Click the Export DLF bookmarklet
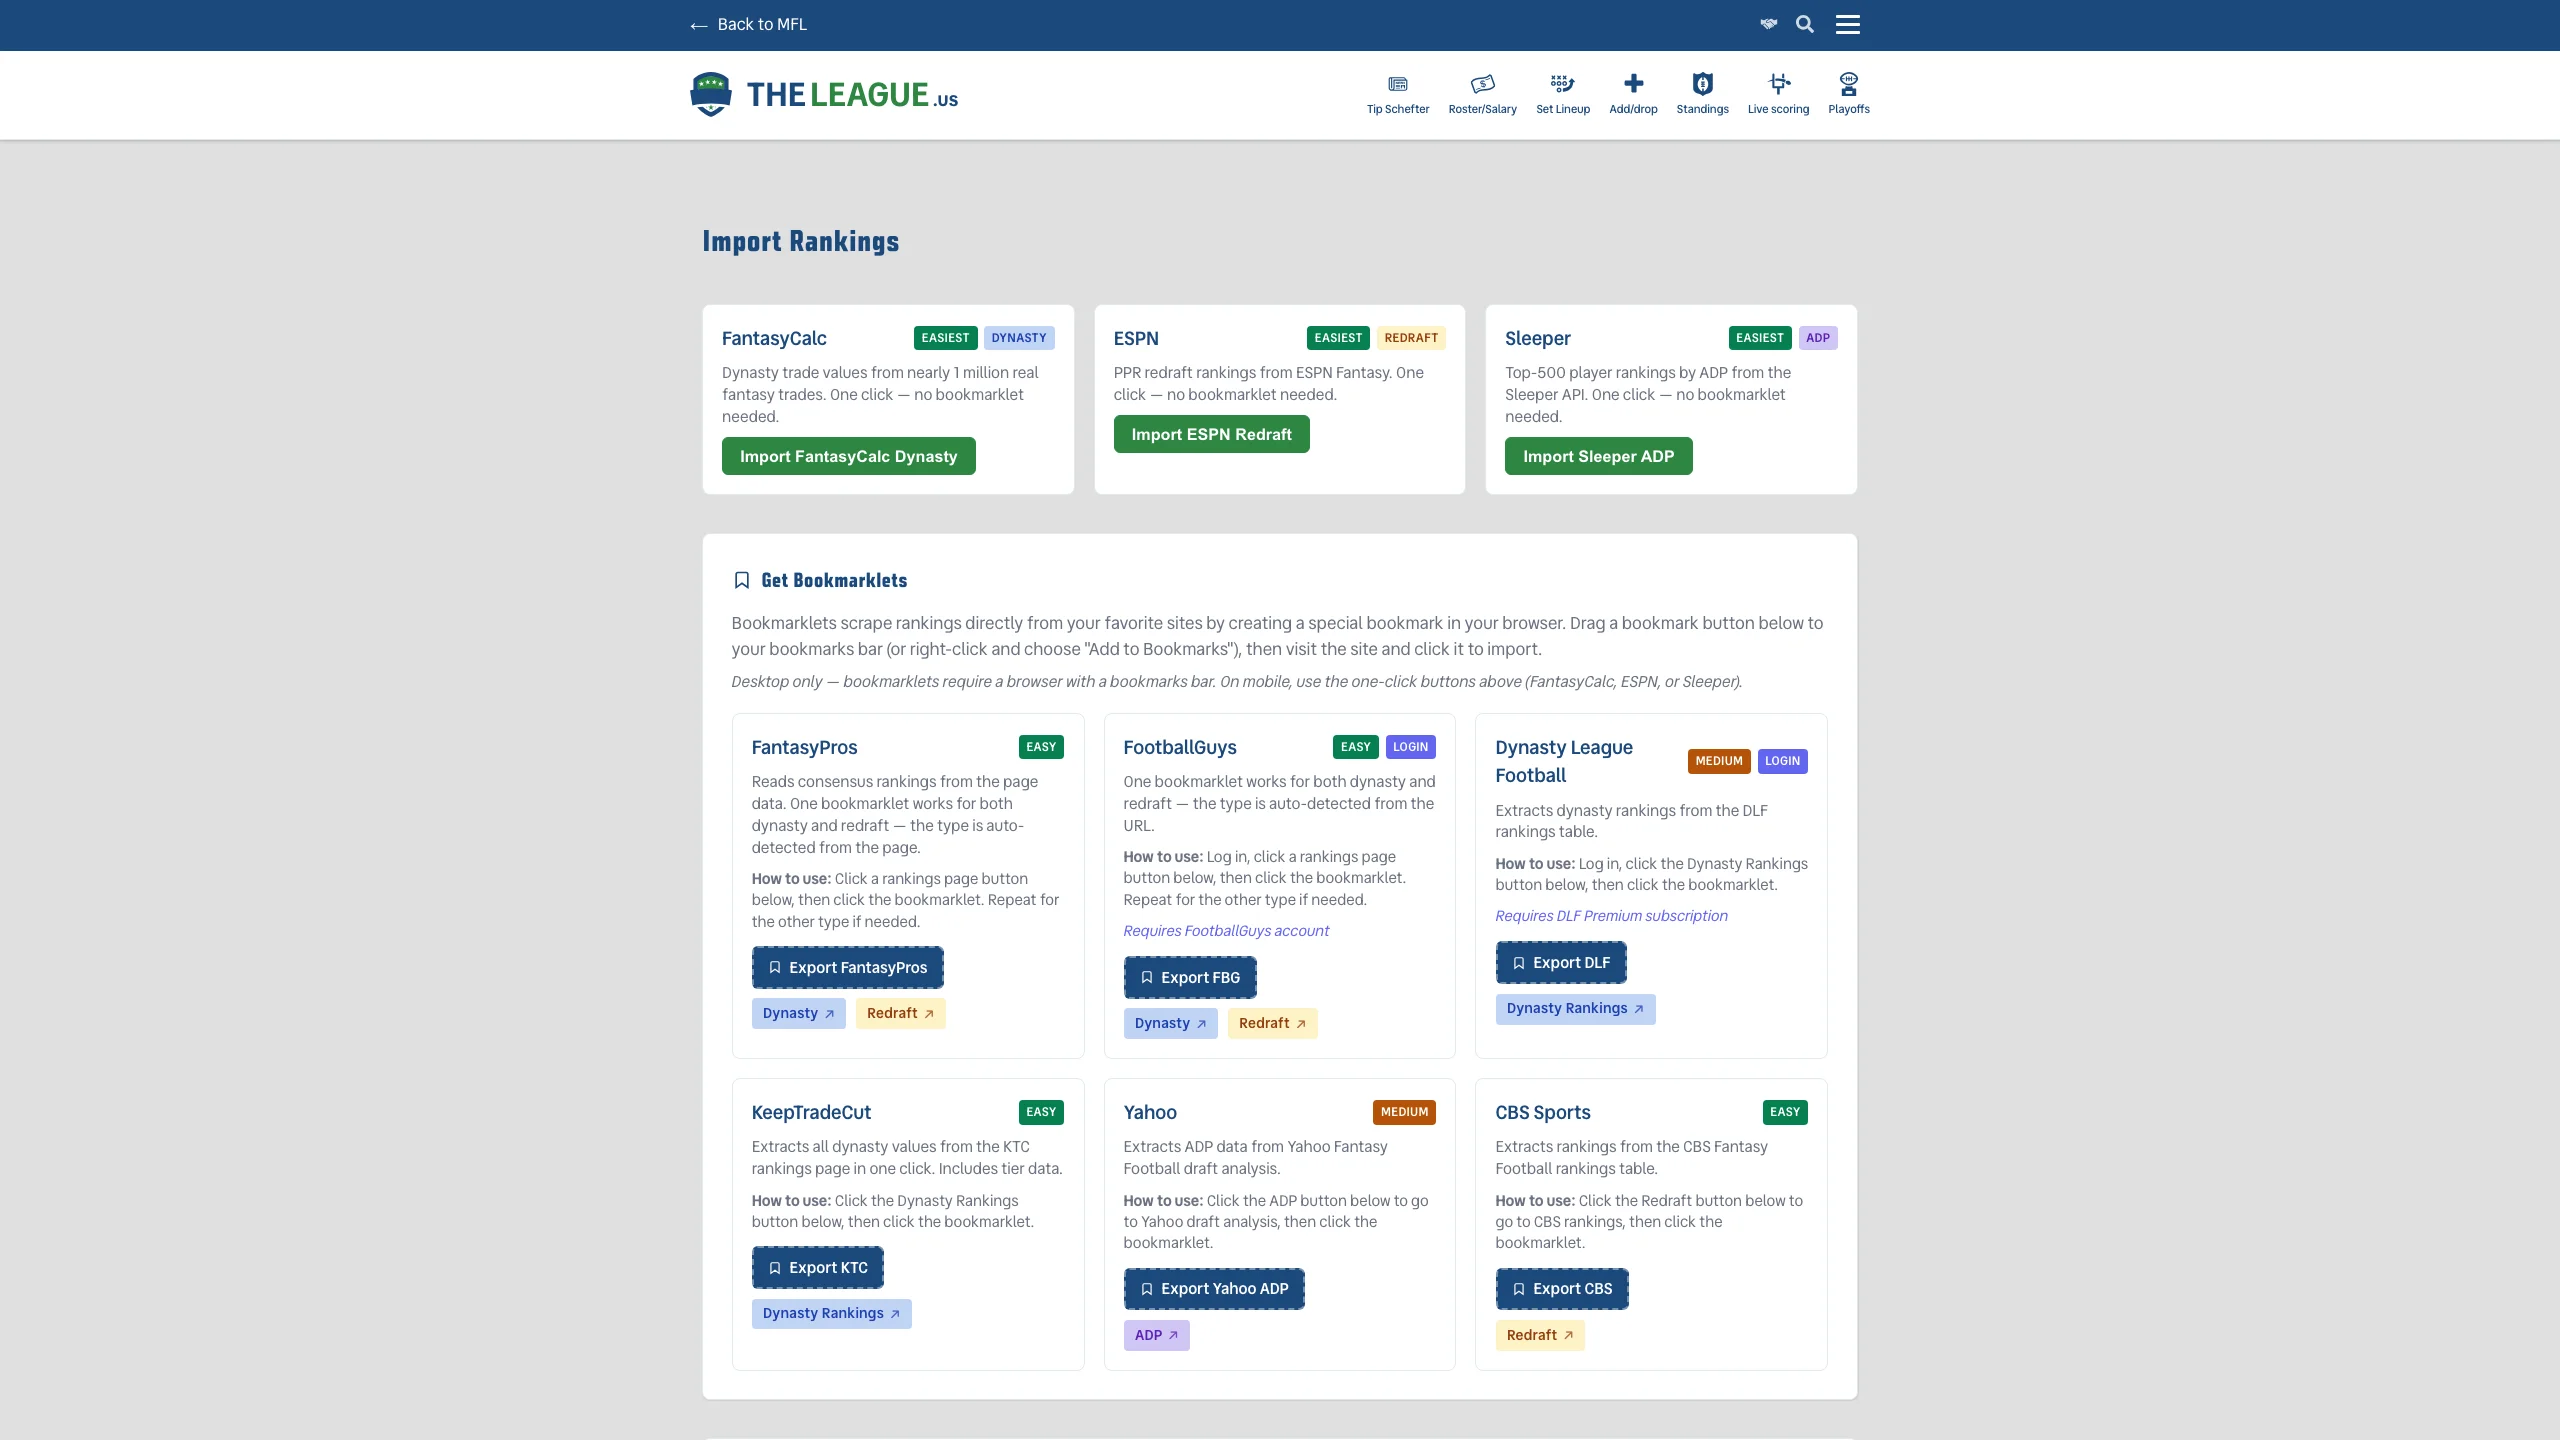 point(1561,963)
